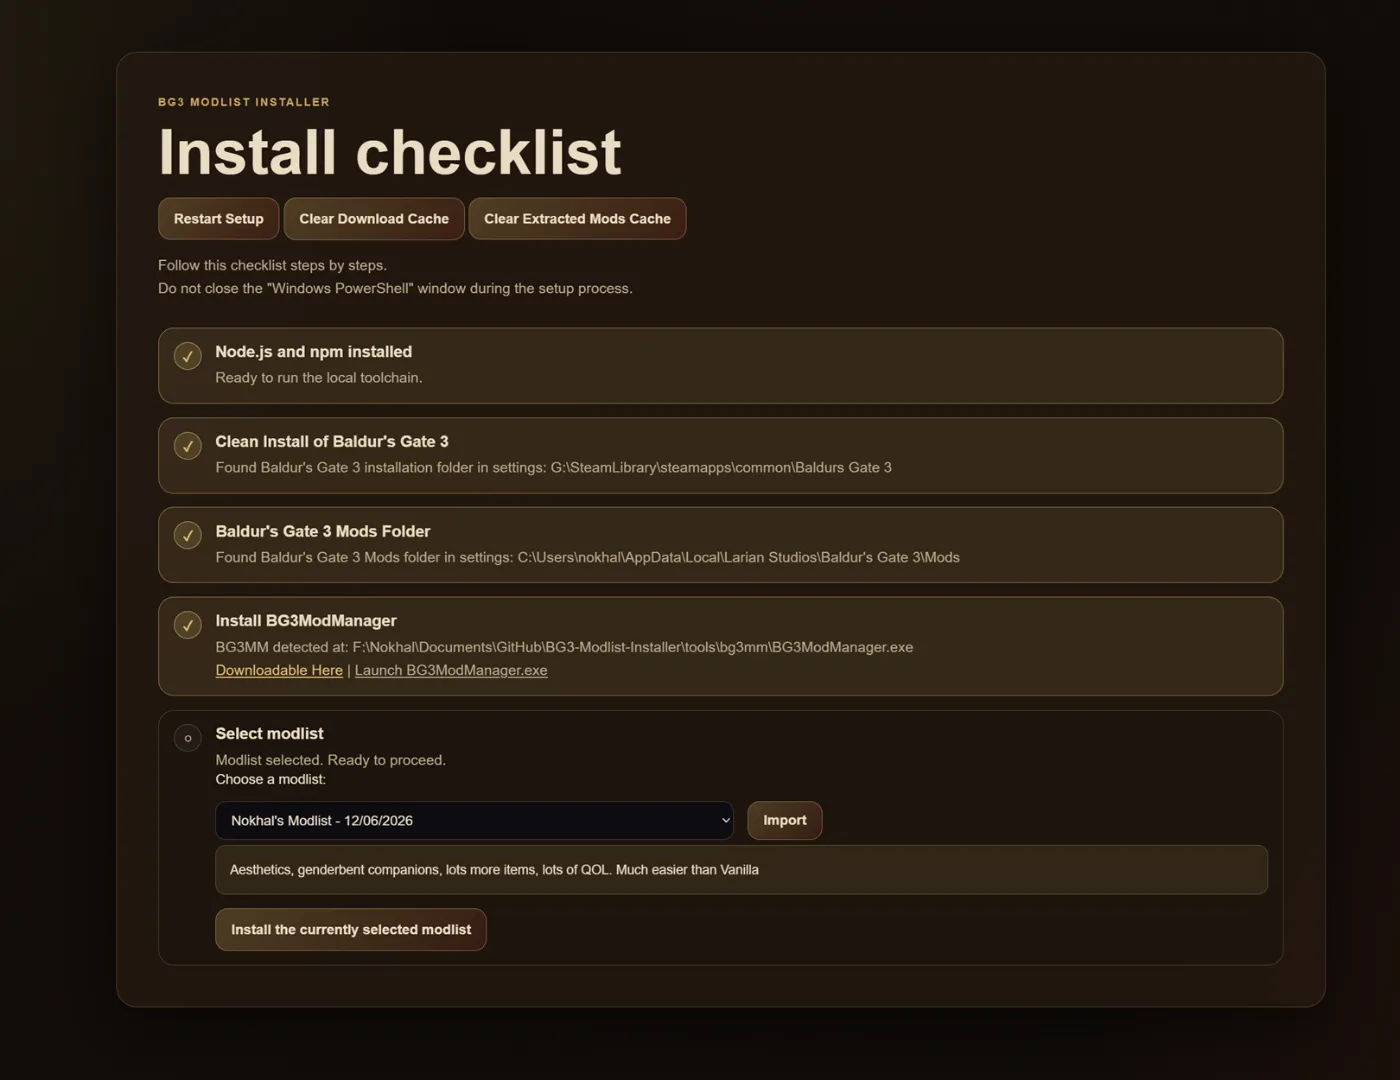Click the installation folder path text
1400x1080 pixels.
coord(553,467)
